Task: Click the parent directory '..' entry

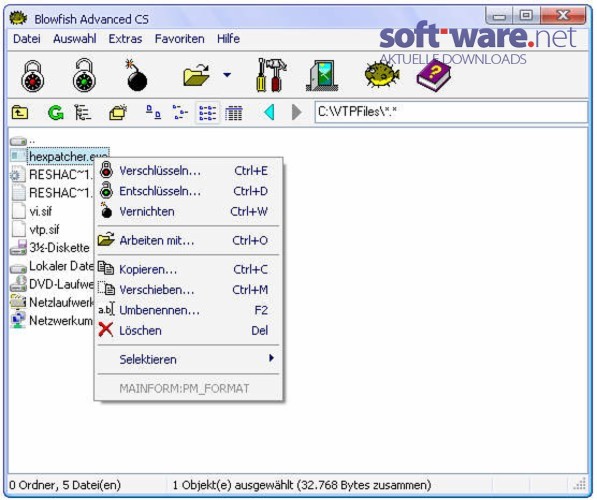Action: 23,141
